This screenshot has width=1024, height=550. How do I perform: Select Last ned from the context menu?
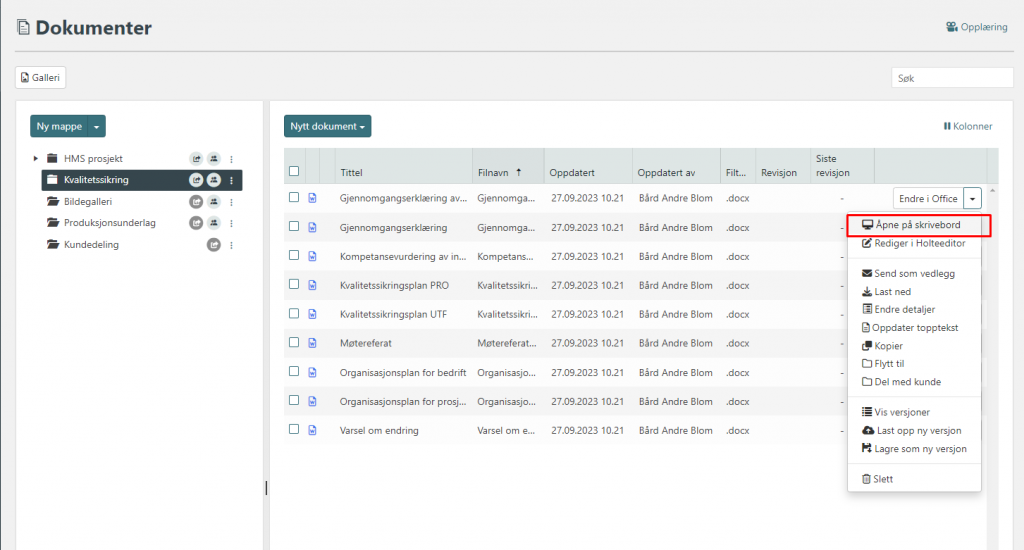pyautogui.click(x=892, y=291)
